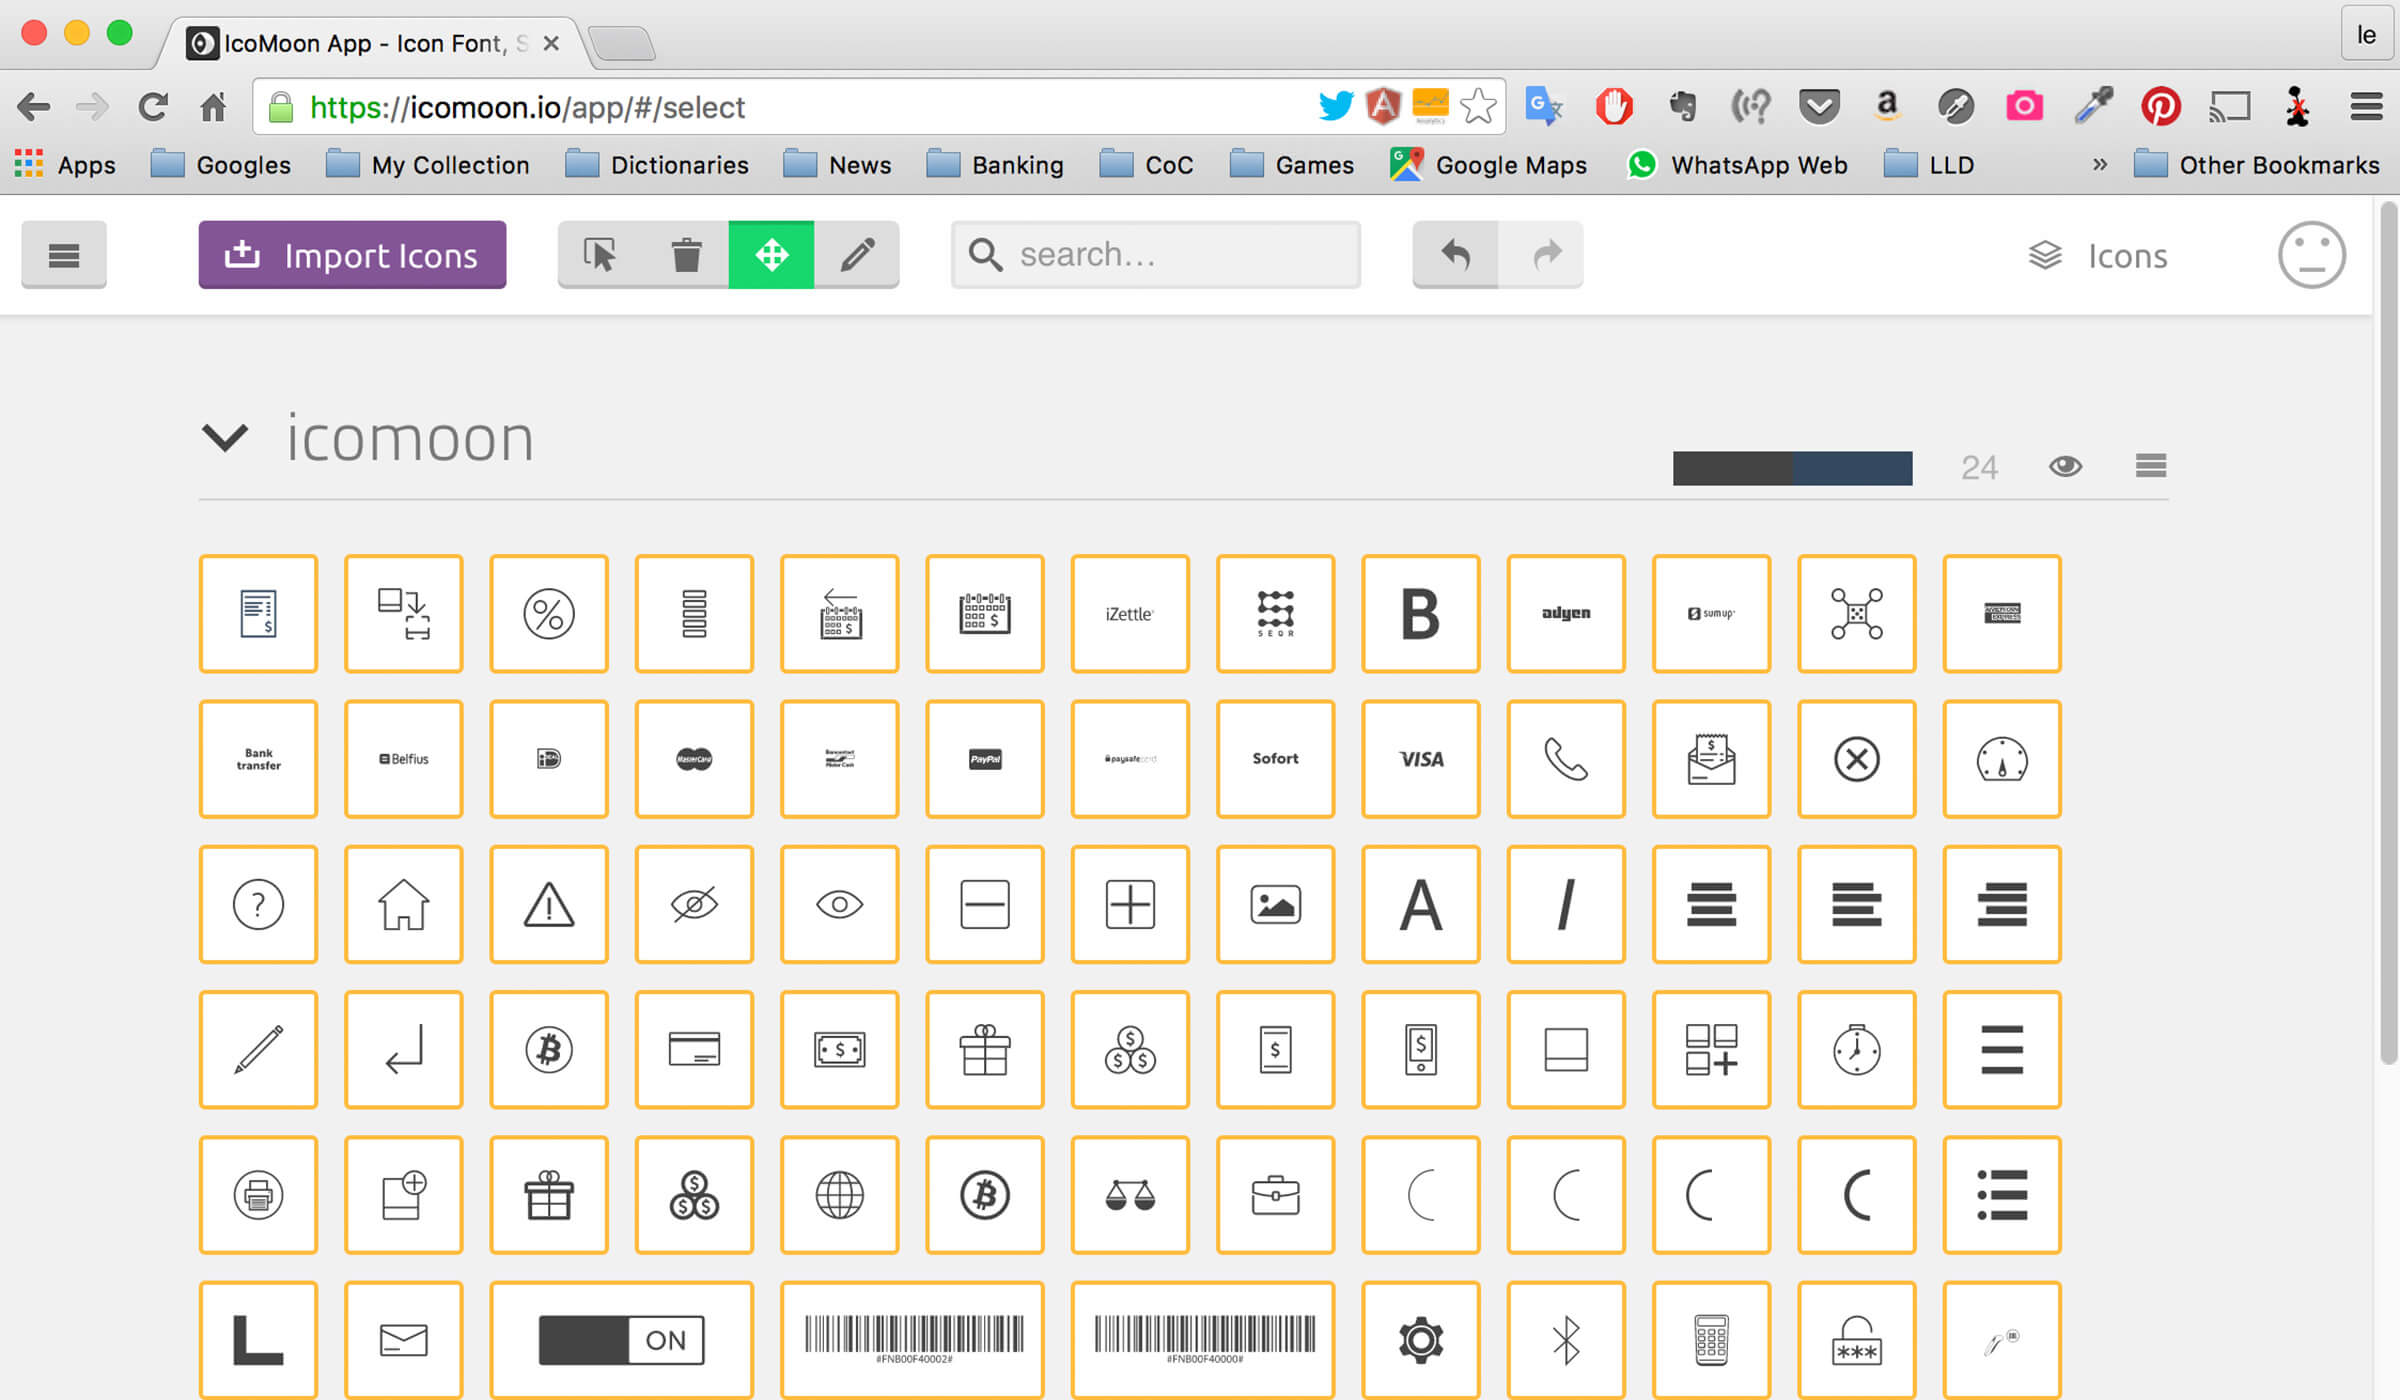Click the search icons field
This screenshot has width=2400, height=1400.
click(x=1156, y=255)
